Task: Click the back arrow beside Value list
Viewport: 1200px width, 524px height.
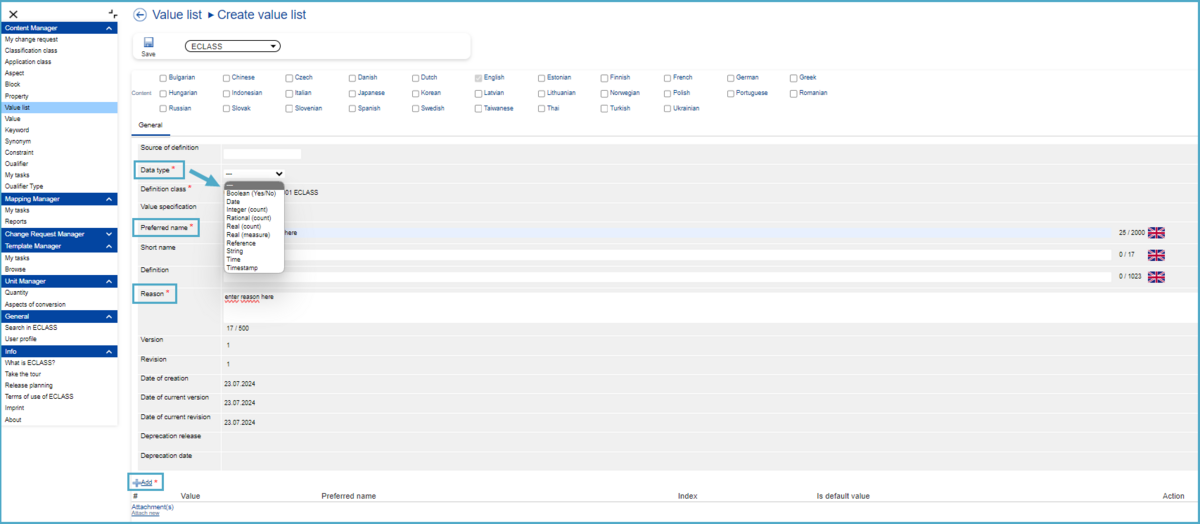Action: (x=140, y=15)
